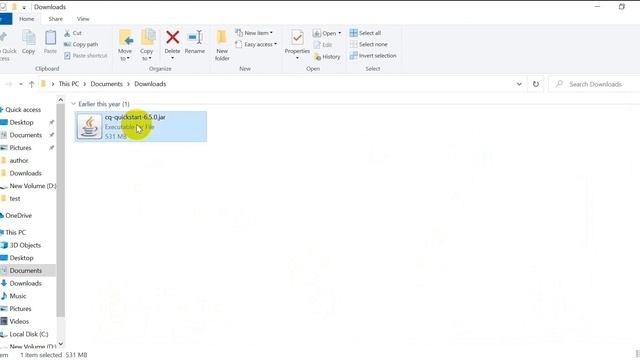Click Copy path in Clipboard group
Image resolution: width=640 pixels, height=360 pixels.
[x=81, y=44]
